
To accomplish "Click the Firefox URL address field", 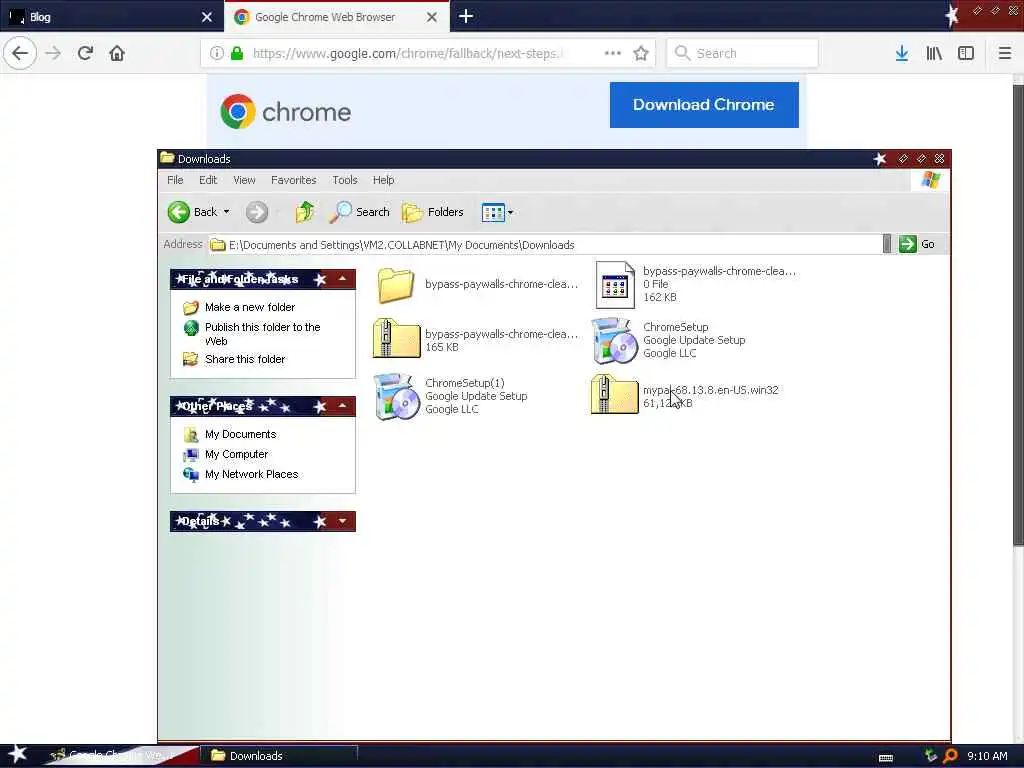I will click(406, 53).
